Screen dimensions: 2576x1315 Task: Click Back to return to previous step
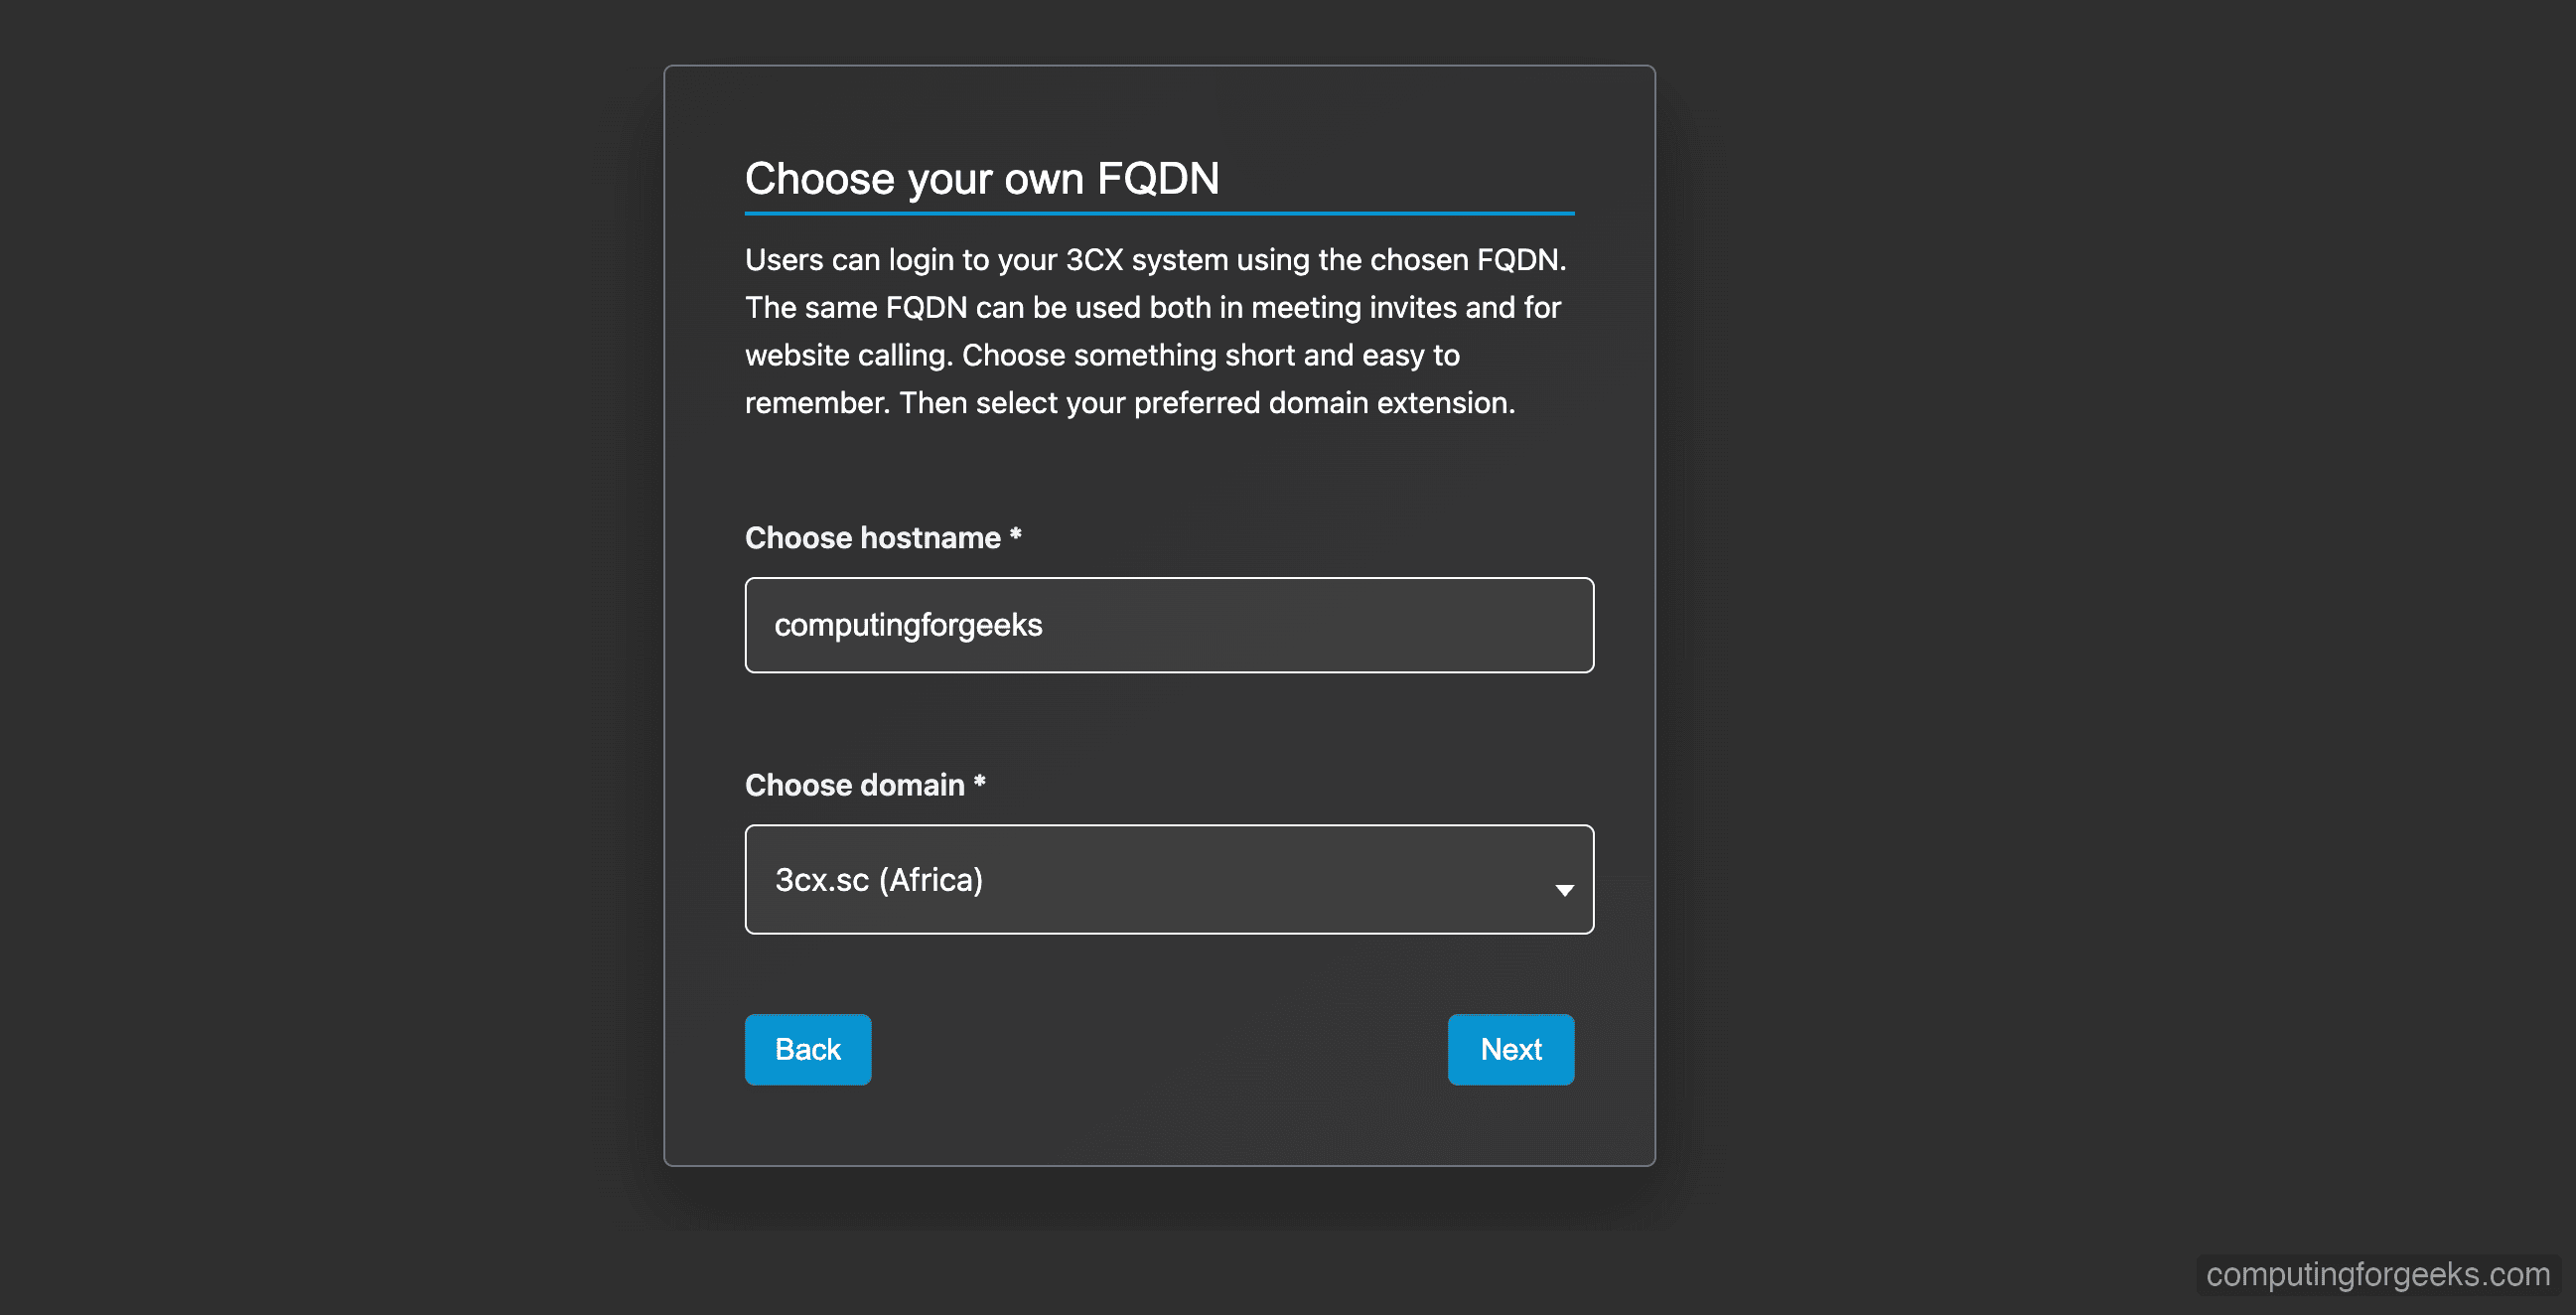point(807,1049)
